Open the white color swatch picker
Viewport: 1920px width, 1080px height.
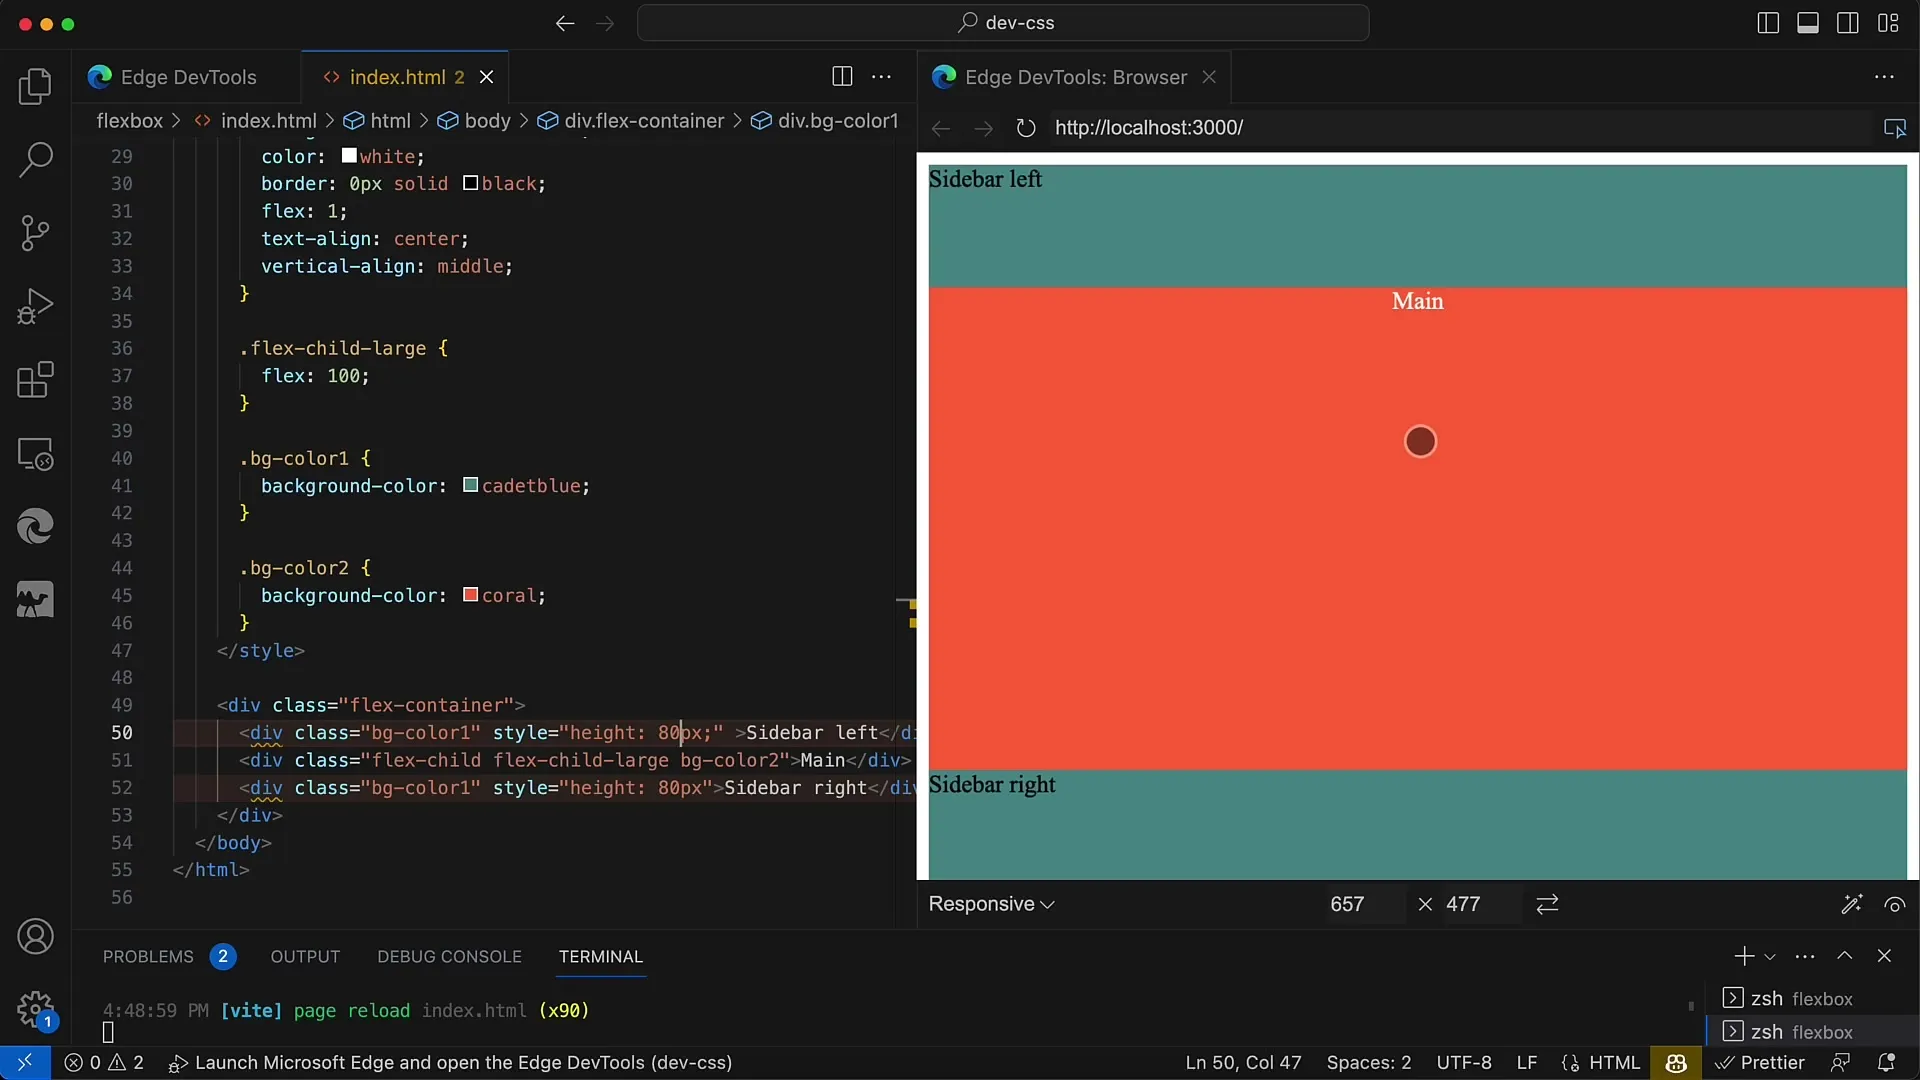[x=349, y=156]
